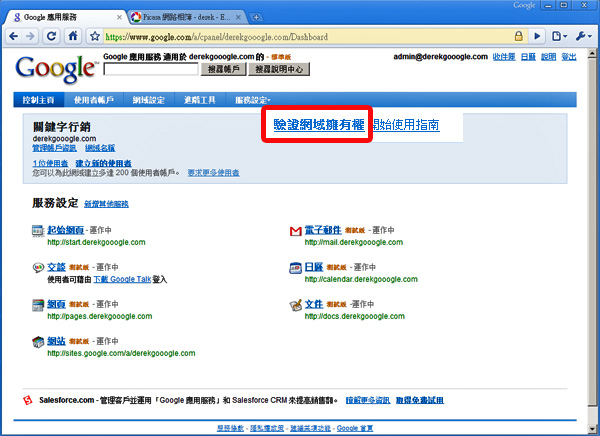The image size is (600, 436).
Task: Click the search text field near the logo
Action: tap(151, 69)
